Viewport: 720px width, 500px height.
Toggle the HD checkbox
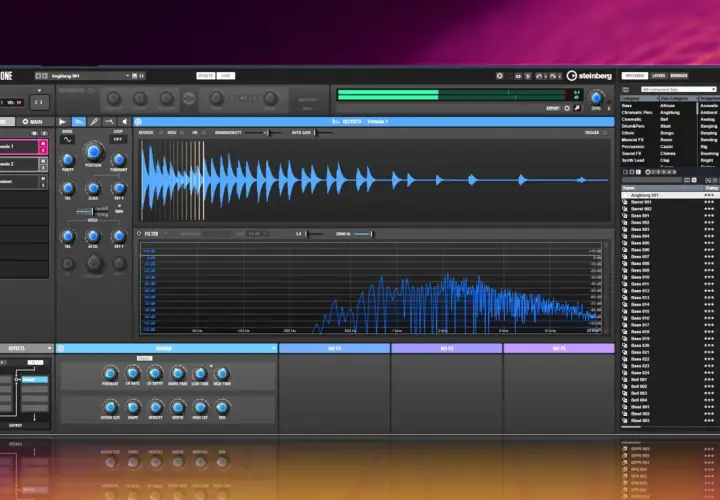click(204, 133)
